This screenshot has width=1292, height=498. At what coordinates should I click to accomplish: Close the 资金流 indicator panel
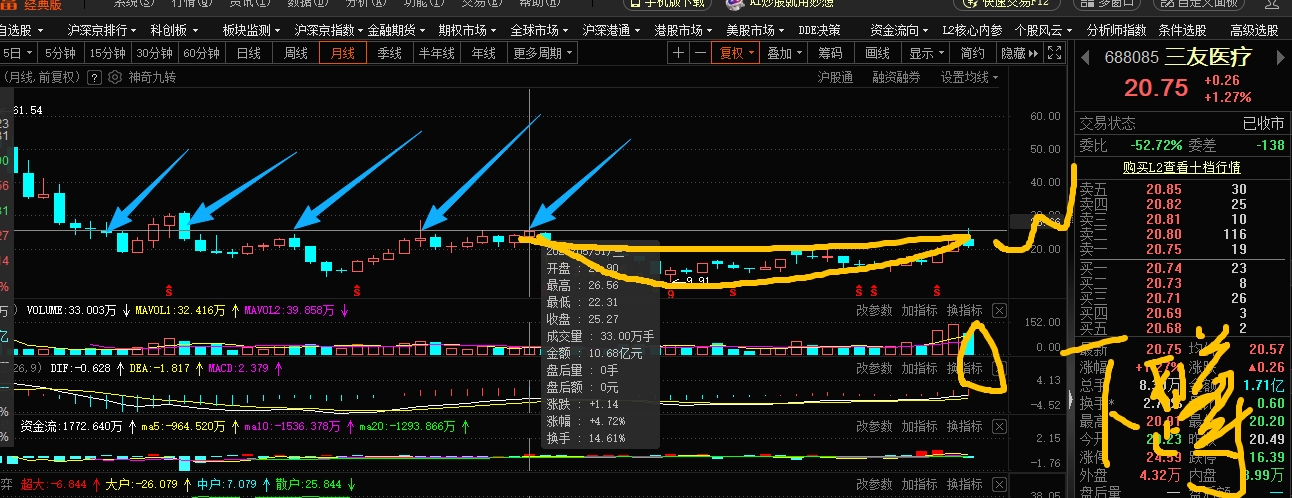click(x=999, y=426)
